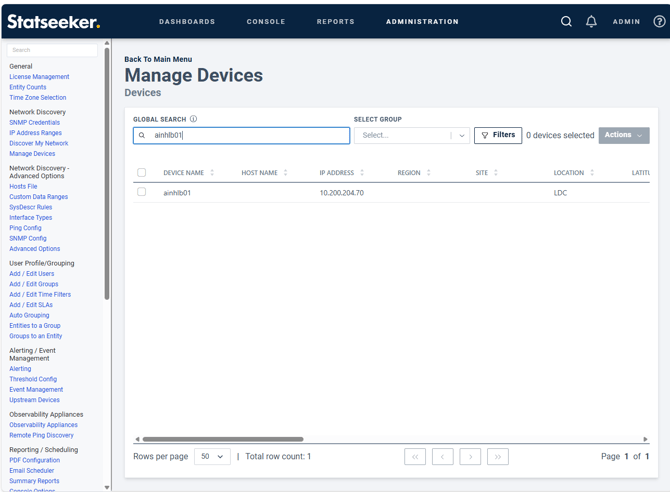Open Time Zone Selection link
The height and width of the screenshot is (492, 670).
[38, 97]
